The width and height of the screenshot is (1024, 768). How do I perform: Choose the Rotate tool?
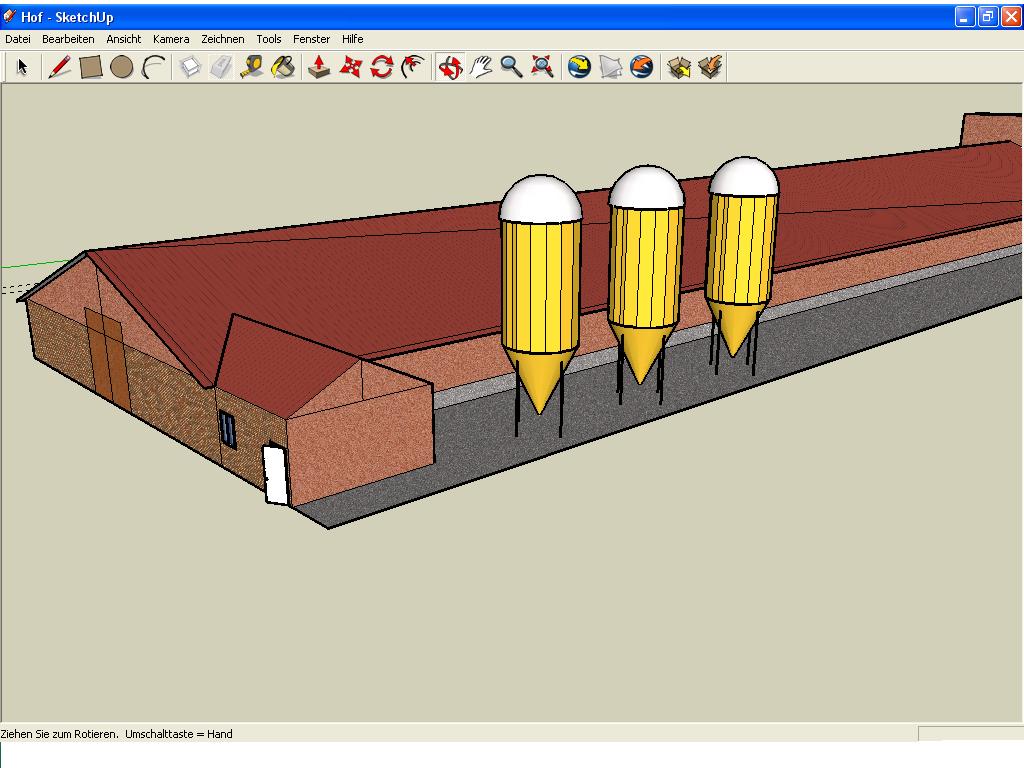[381, 67]
